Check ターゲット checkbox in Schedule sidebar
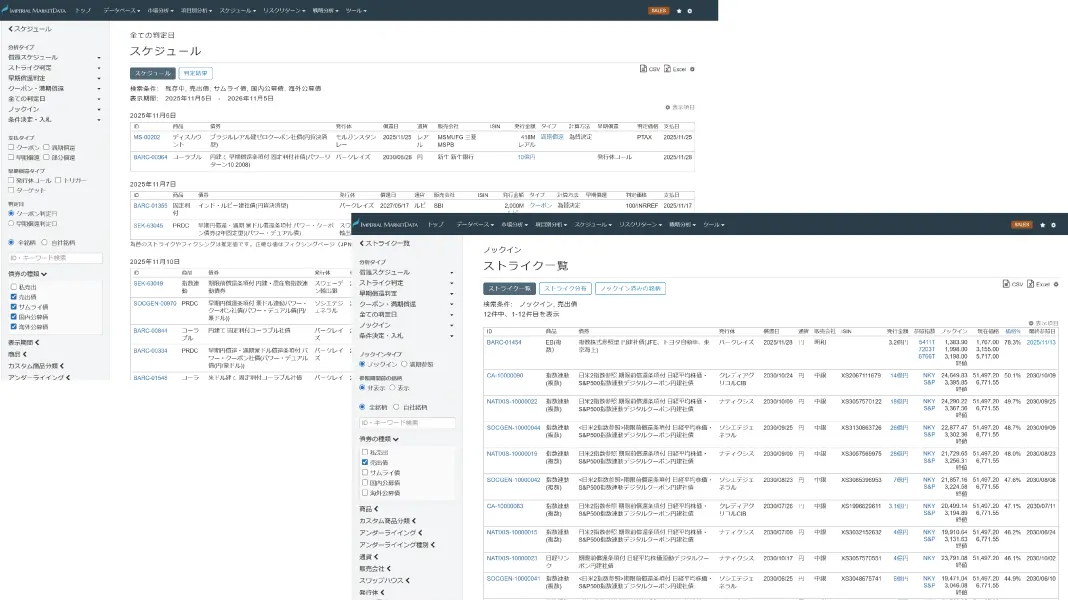 coord(11,190)
